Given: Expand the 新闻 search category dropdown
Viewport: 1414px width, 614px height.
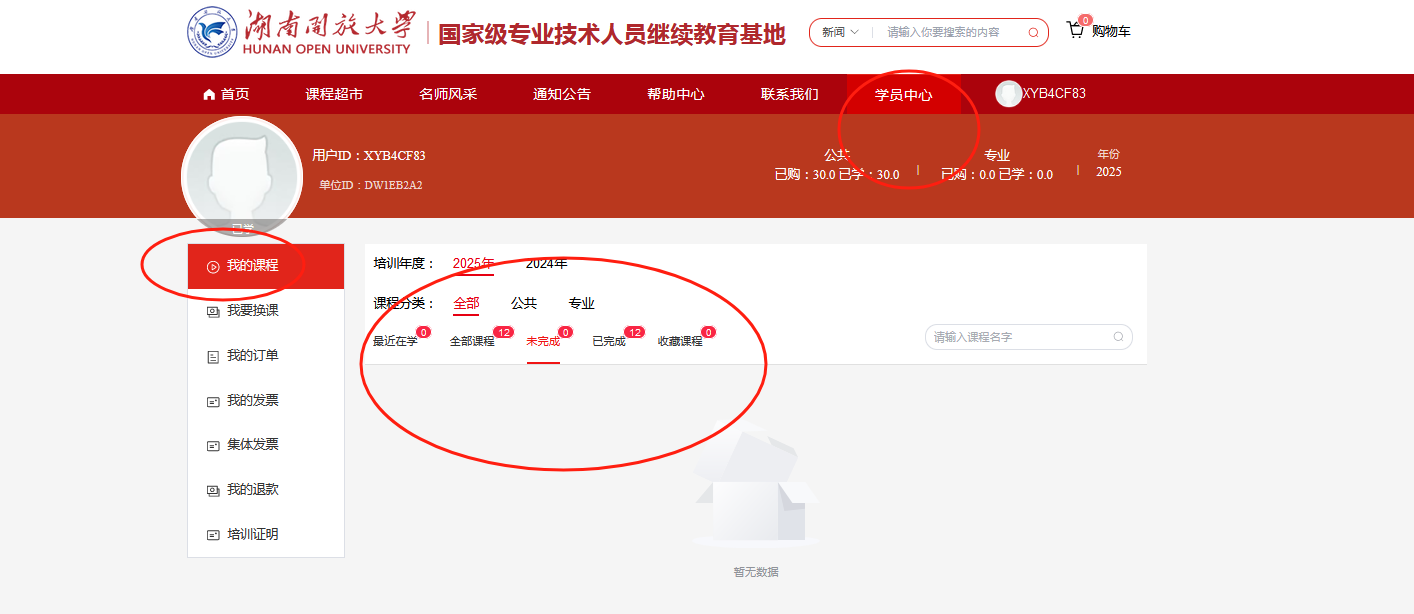Looking at the screenshot, I should (x=840, y=32).
